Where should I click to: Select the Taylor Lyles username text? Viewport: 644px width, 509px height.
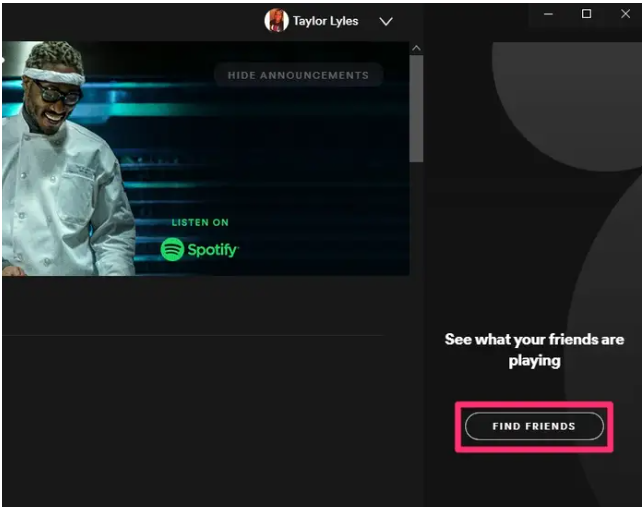pyautogui.click(x=325, y=21)
